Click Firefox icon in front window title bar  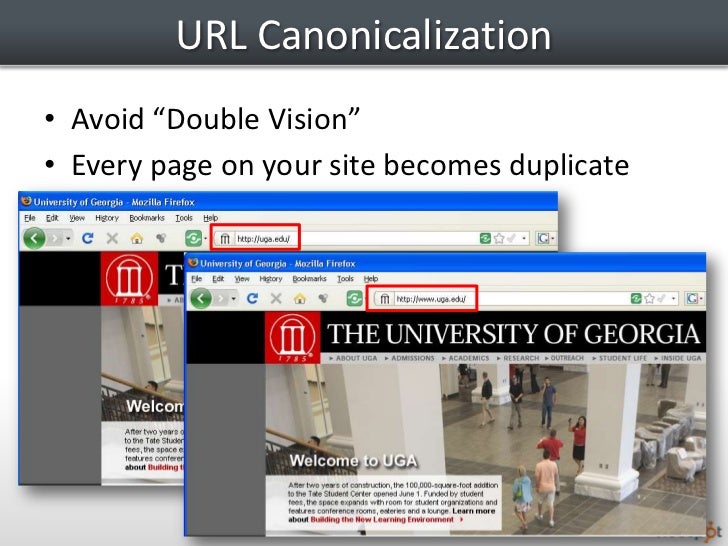pos(193,263)
